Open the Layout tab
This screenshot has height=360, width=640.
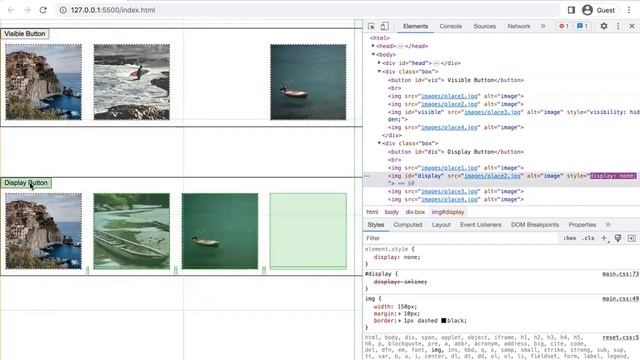441,225
